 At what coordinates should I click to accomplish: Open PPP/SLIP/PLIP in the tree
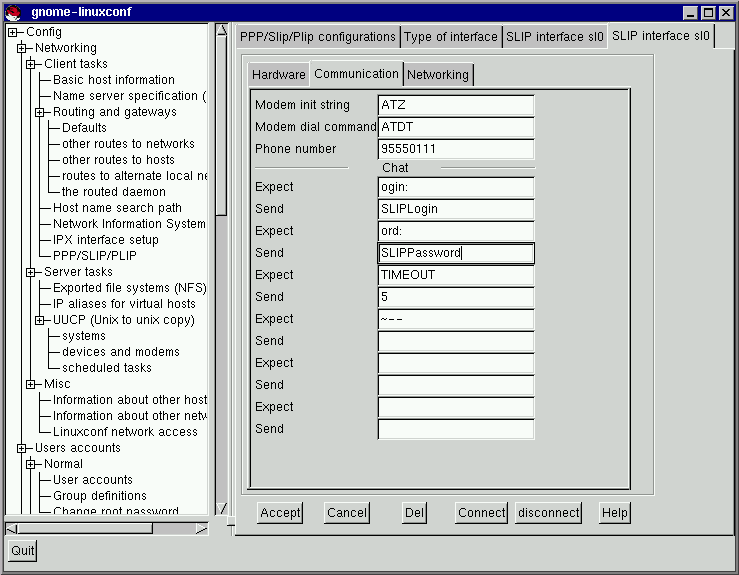click(x=95, y=256)
